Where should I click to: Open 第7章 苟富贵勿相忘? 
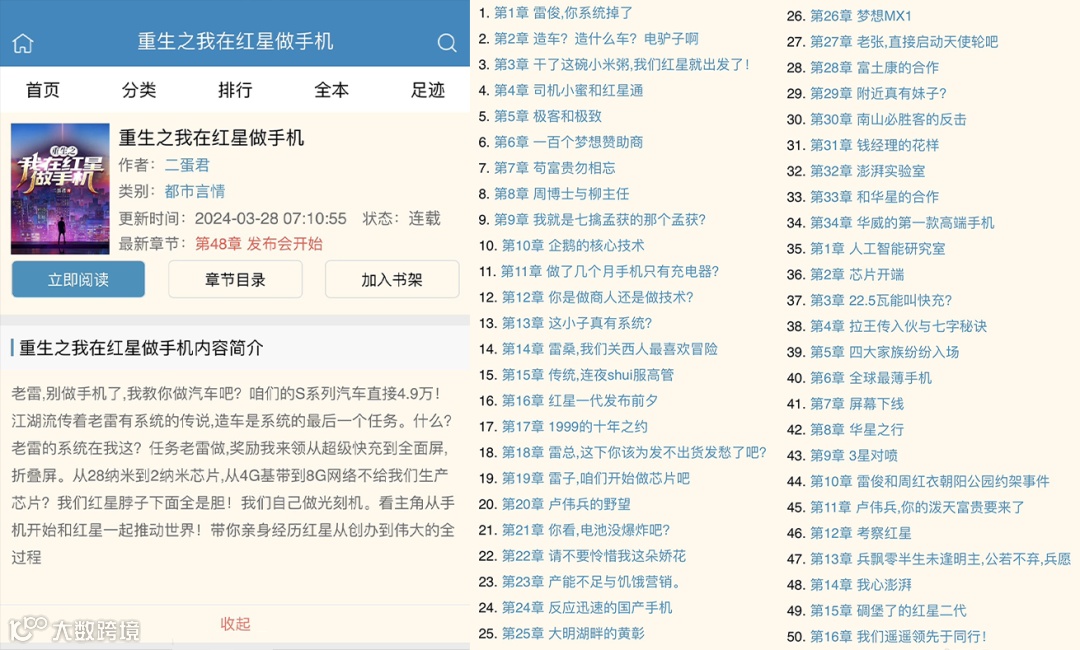pyautogui.click(x=555, y=168)
